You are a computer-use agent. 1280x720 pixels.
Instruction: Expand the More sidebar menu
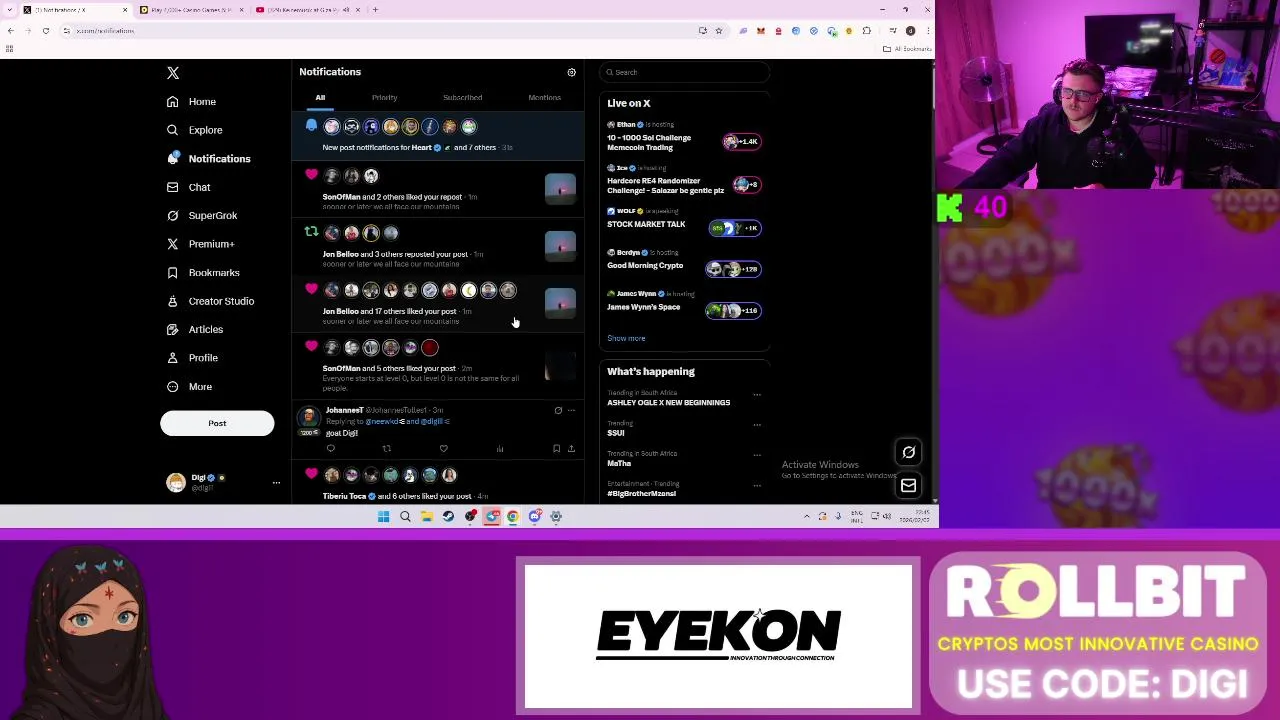188,386
